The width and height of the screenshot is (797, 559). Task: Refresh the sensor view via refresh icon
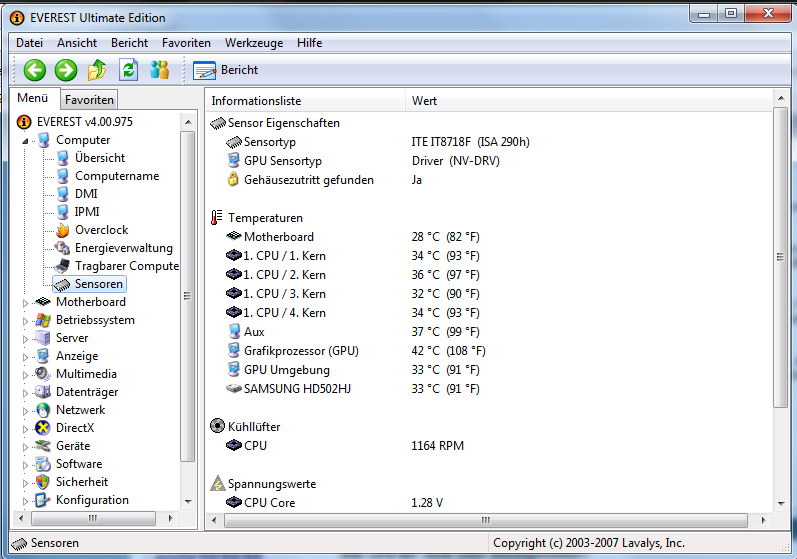129,70
